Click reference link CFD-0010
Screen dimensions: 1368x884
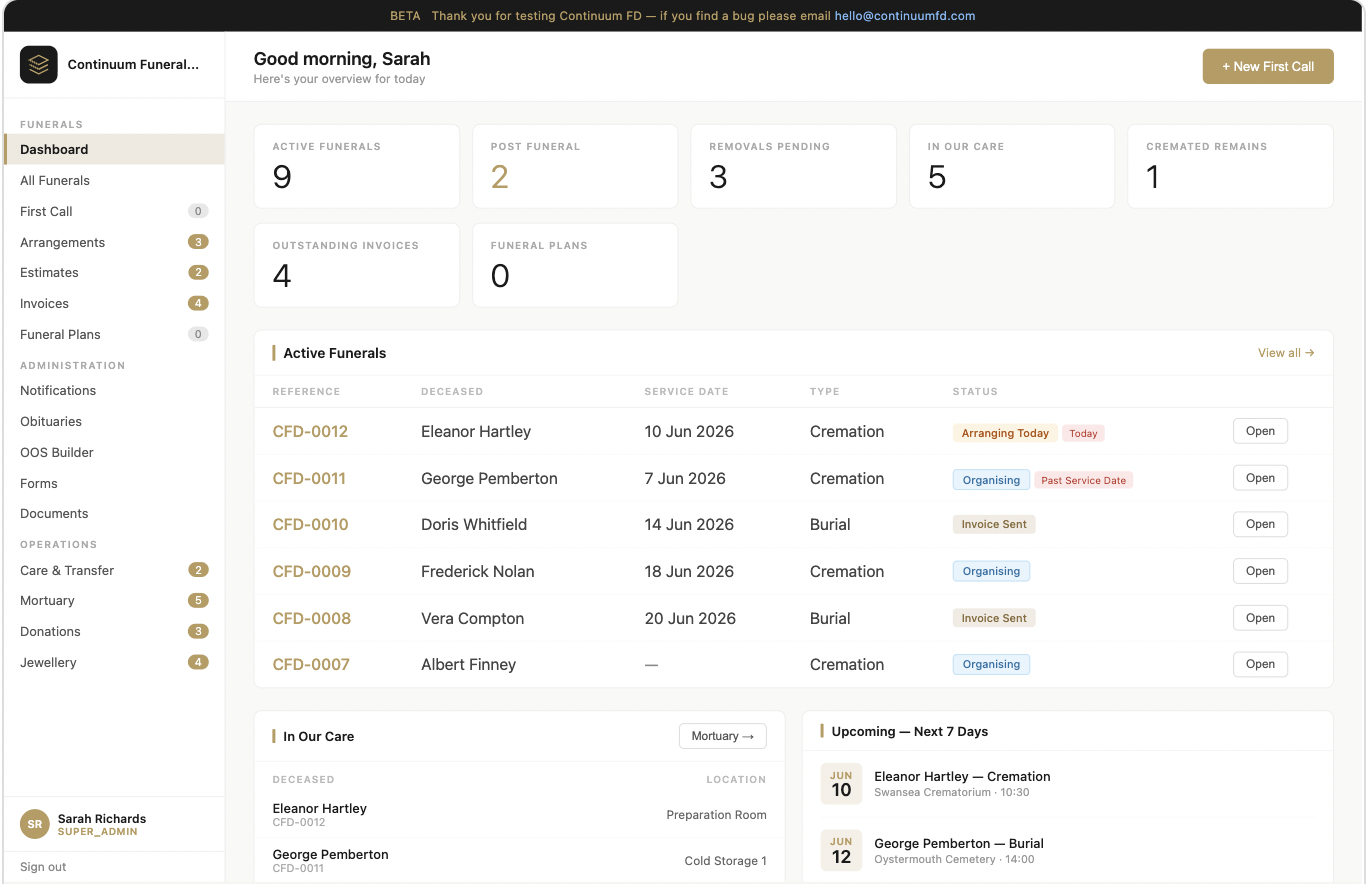pos(310,524)
